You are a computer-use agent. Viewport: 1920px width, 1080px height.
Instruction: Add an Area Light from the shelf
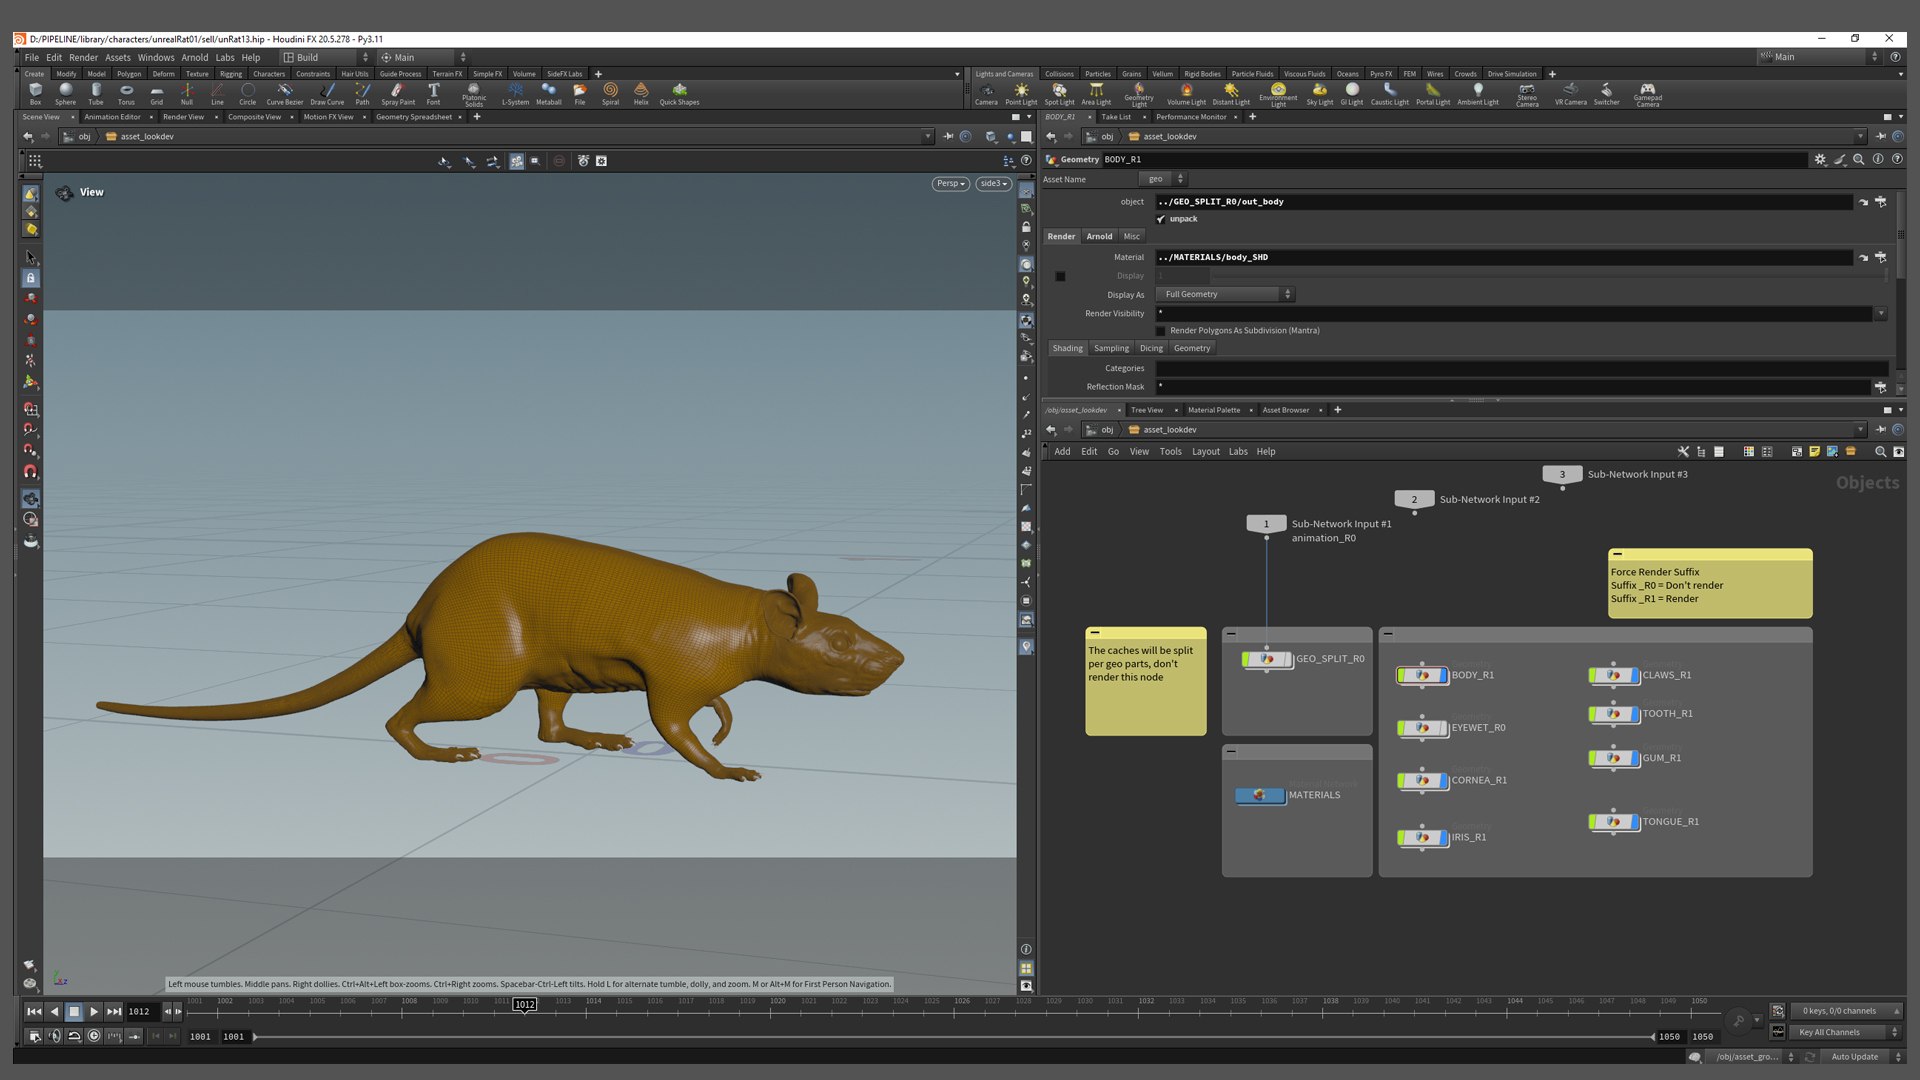(x=1096, y=93)
